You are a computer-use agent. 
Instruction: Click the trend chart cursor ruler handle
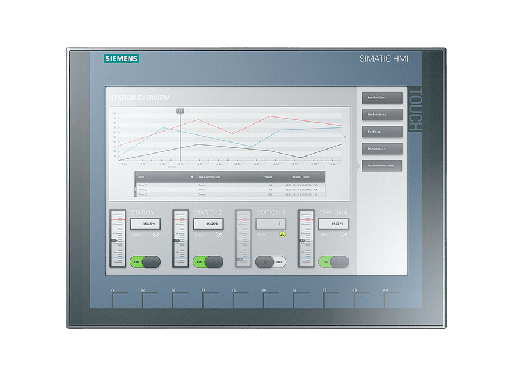coord(180,111)
